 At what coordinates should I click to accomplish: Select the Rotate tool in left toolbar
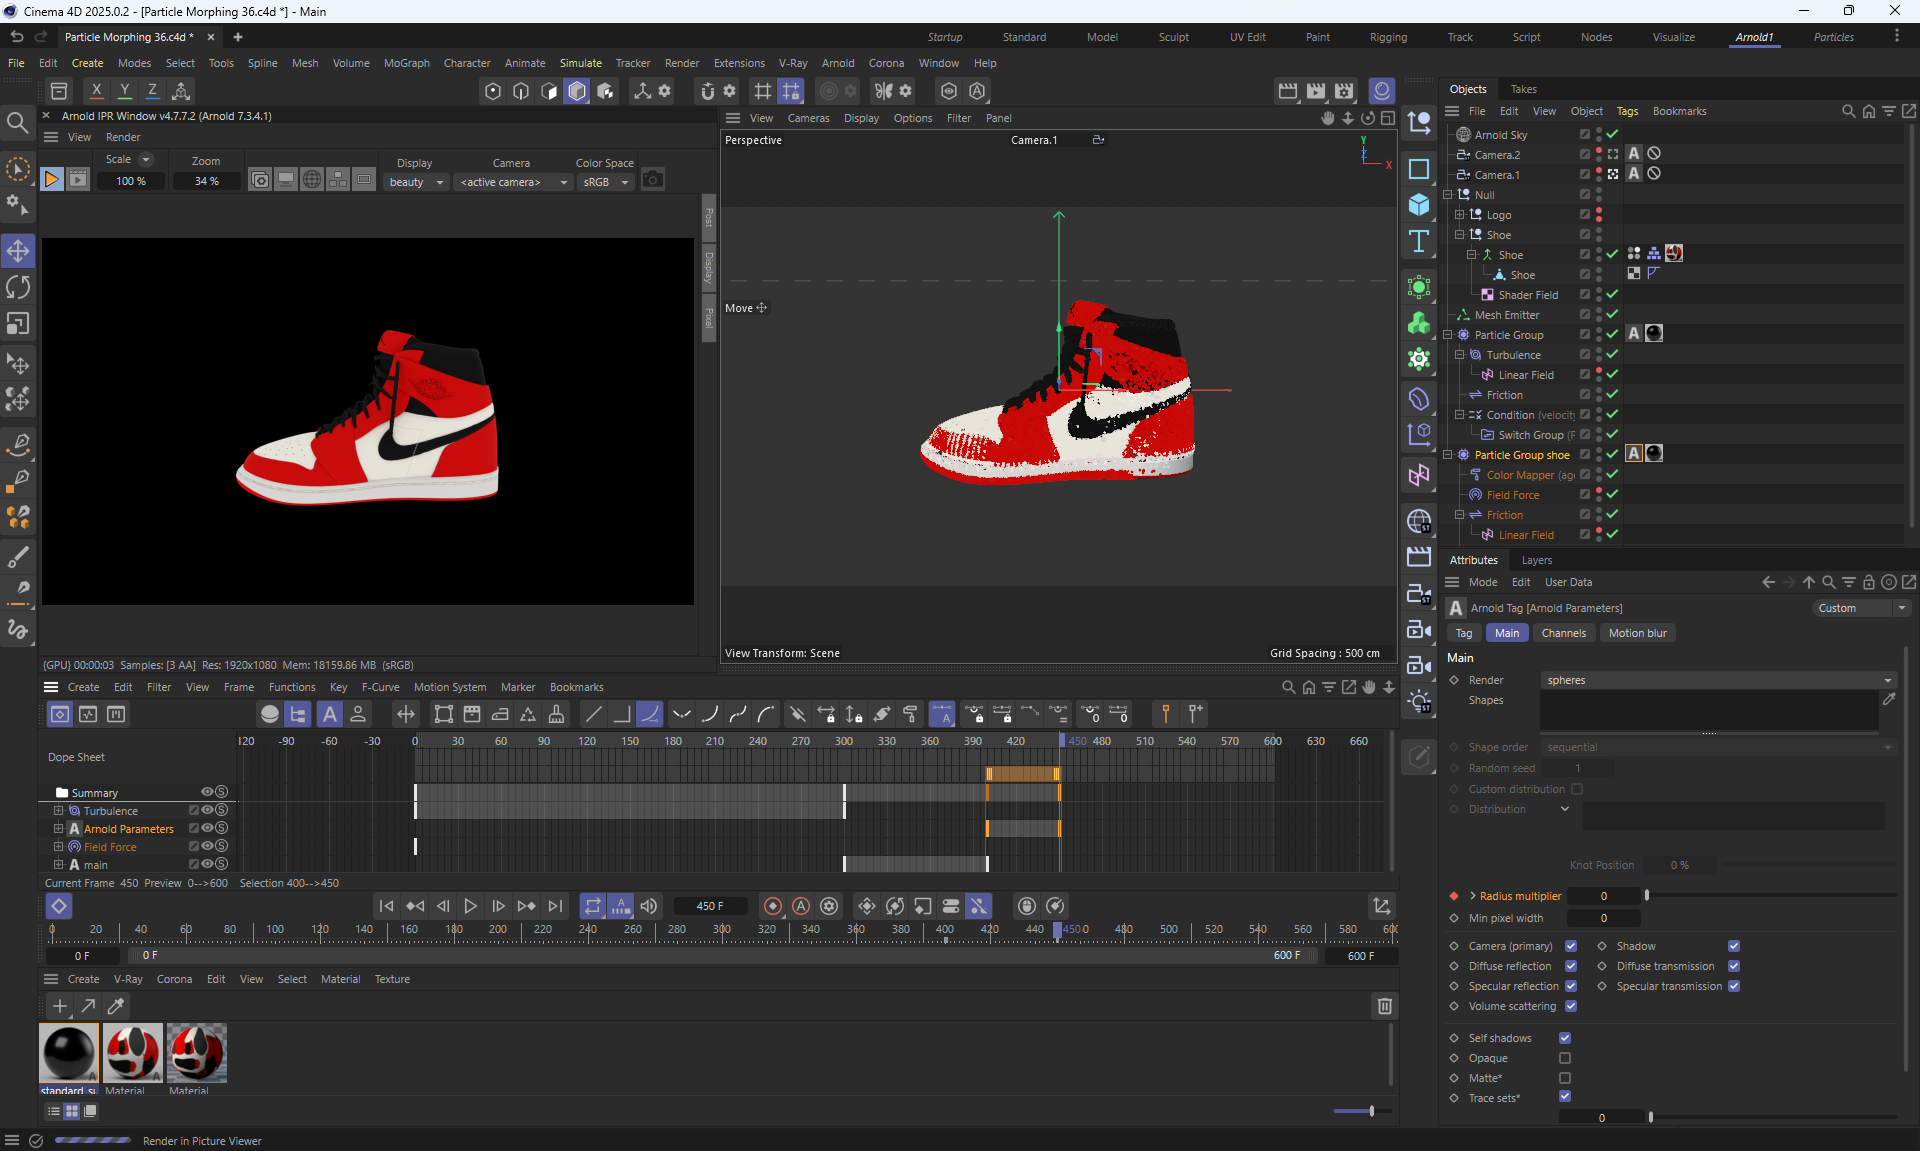tap(18, 287)
